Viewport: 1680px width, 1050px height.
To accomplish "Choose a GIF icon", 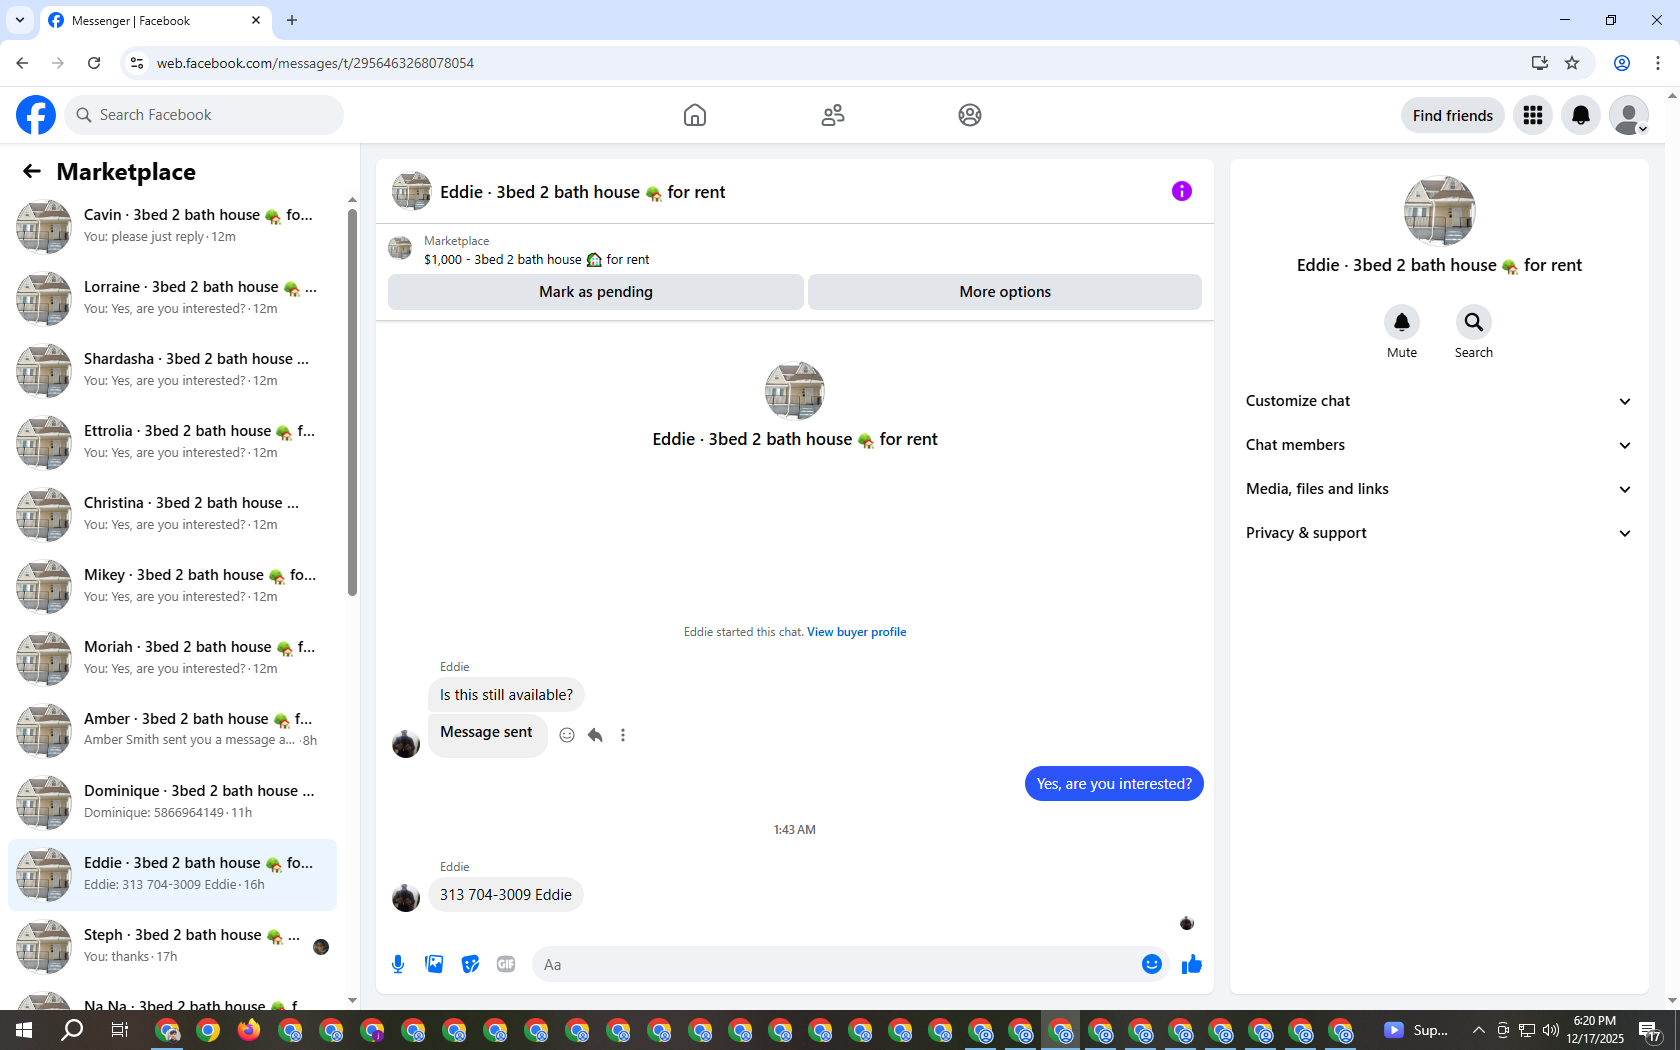I will [x=506, y=964].
